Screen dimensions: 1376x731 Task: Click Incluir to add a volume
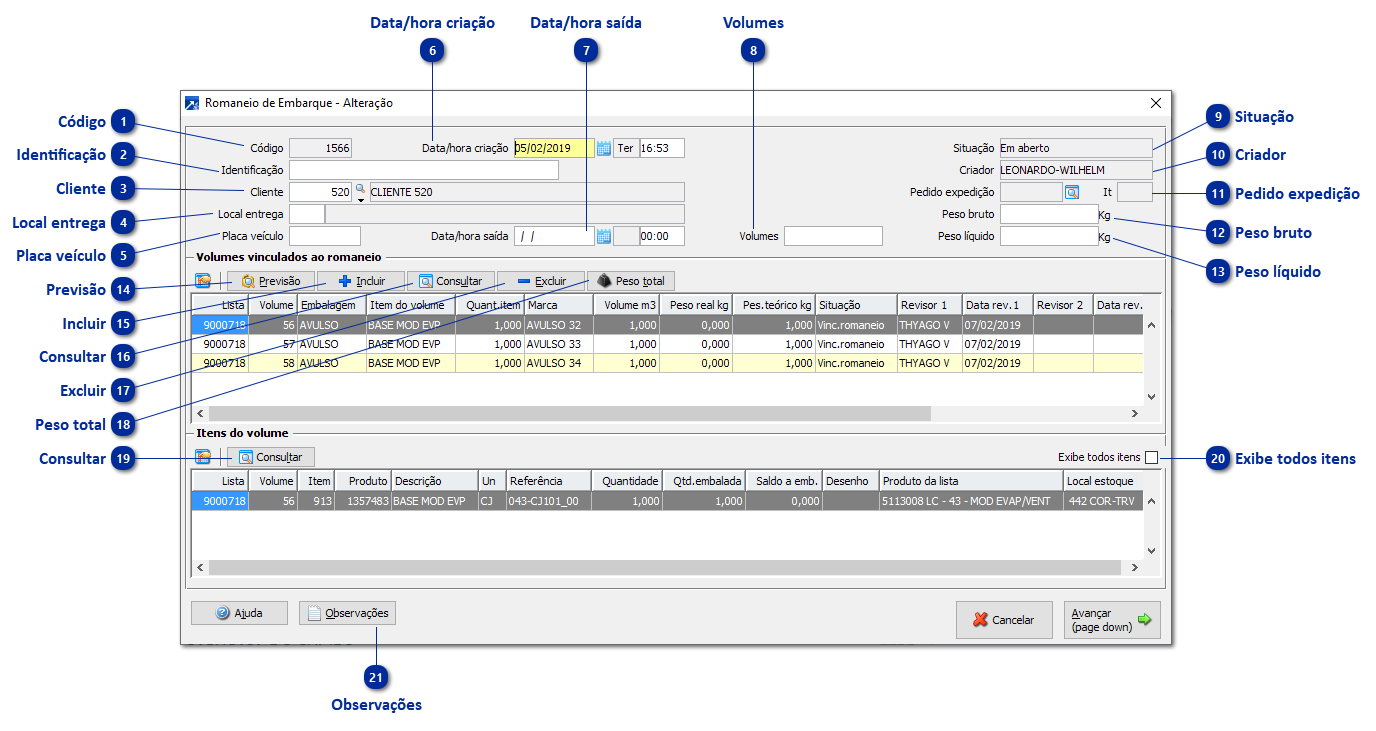click(361, 282)
